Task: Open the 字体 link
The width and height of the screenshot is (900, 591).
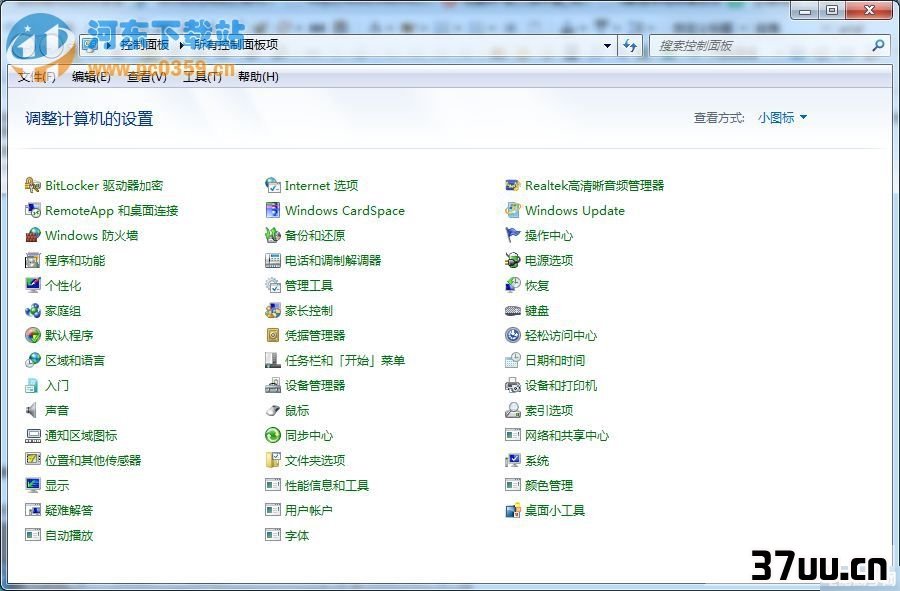Action: 297,535
